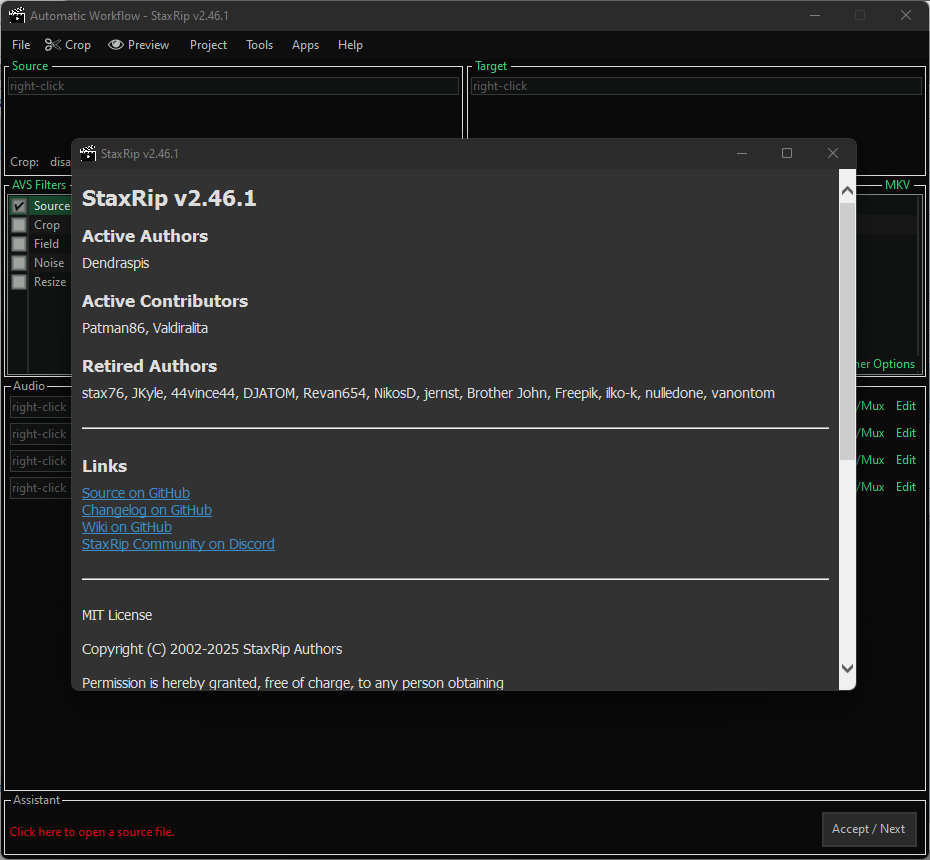Click the MKV container label
930x860 pixels.
(897, 185)
